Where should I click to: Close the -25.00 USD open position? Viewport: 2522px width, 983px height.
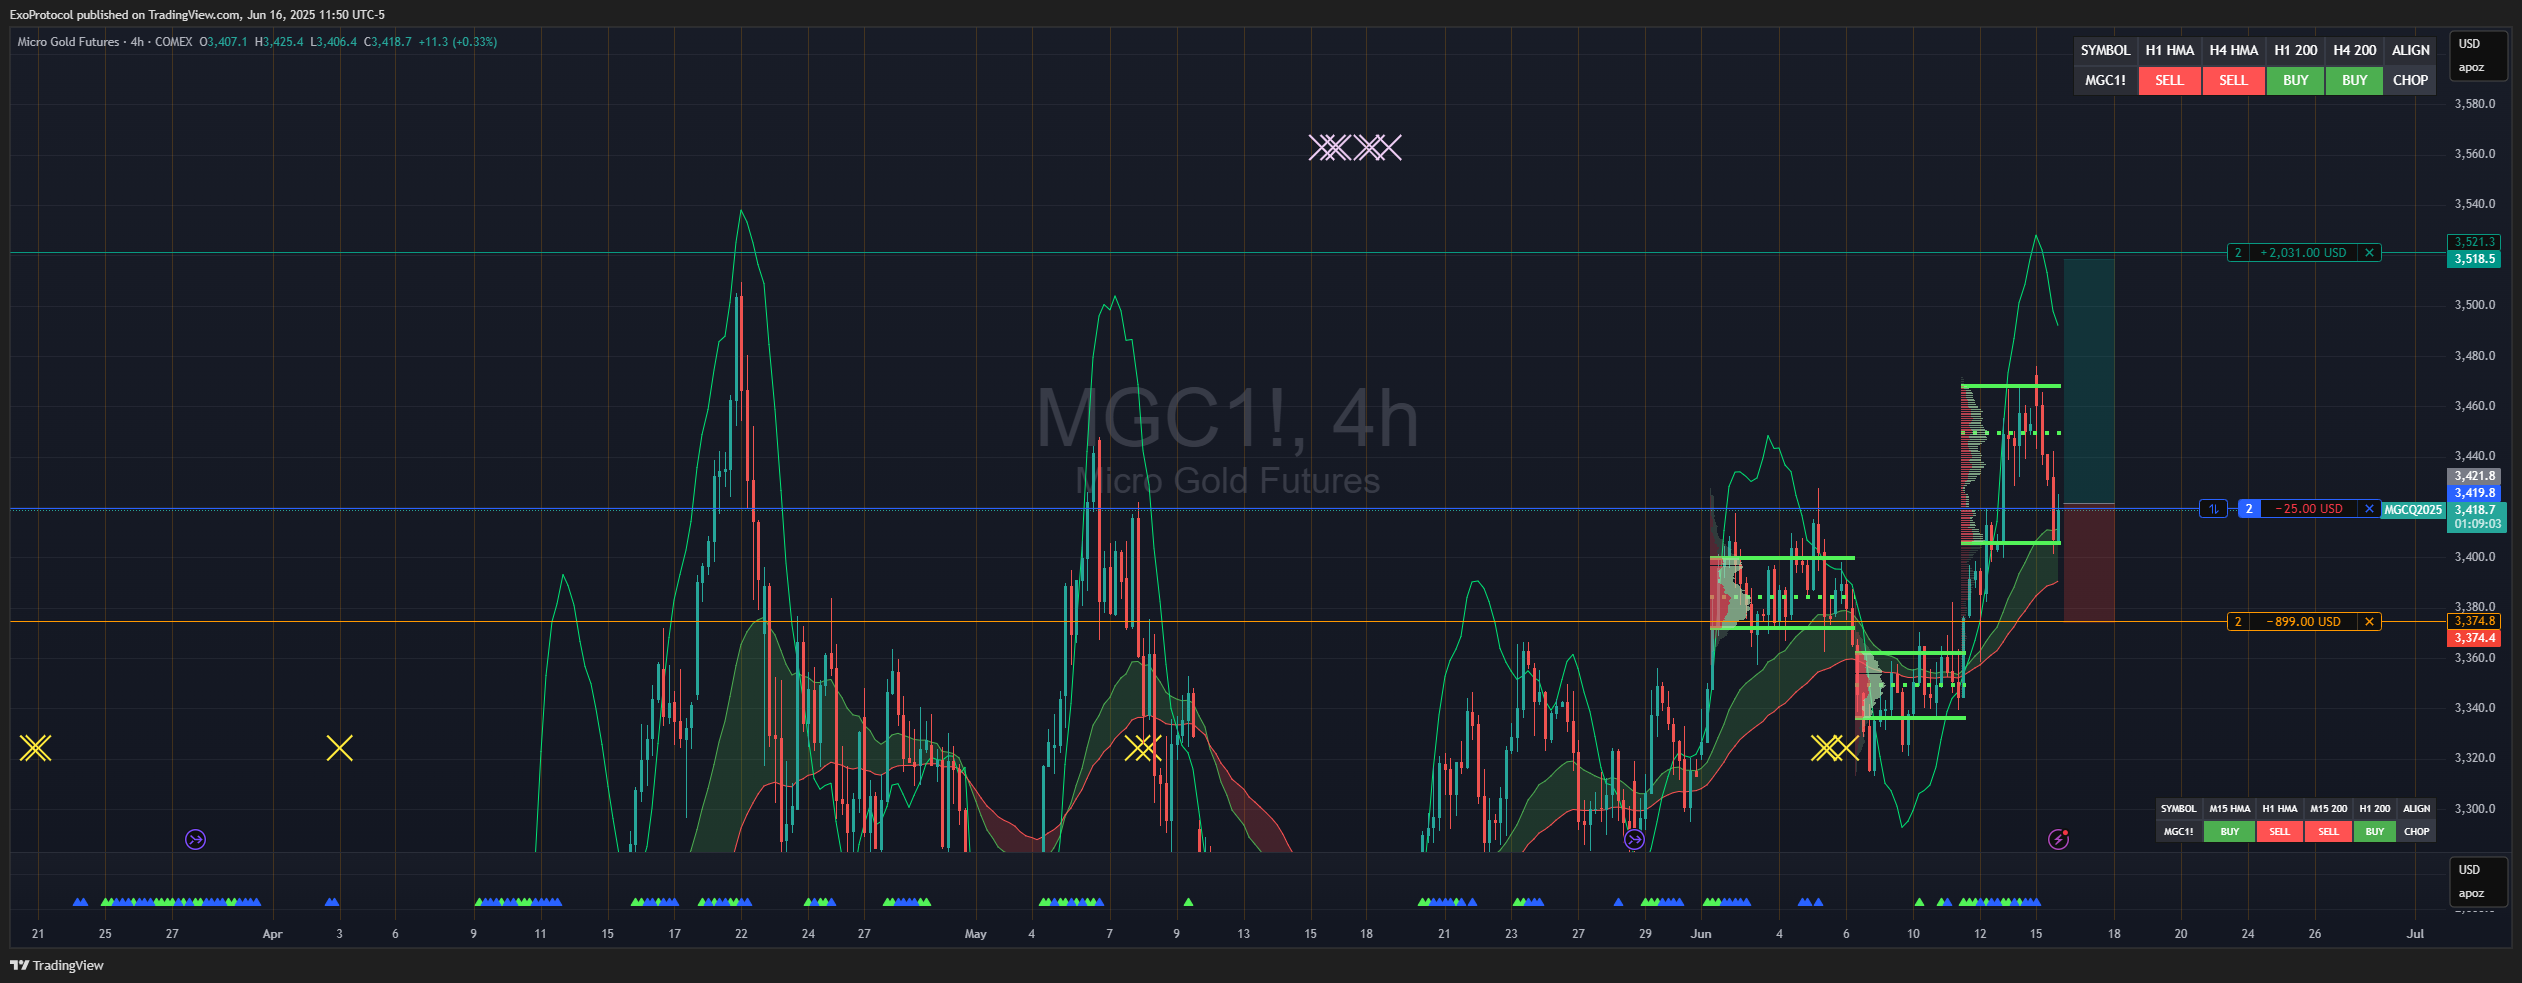(x=2369, y=509)
